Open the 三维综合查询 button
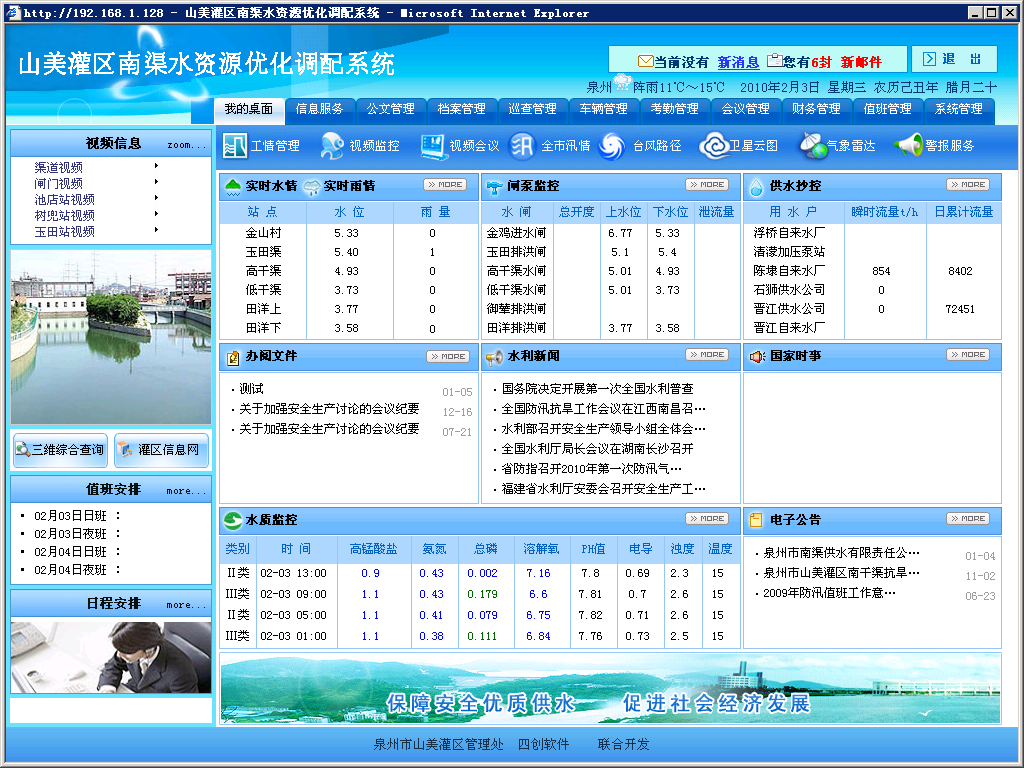 coord(60,450)
